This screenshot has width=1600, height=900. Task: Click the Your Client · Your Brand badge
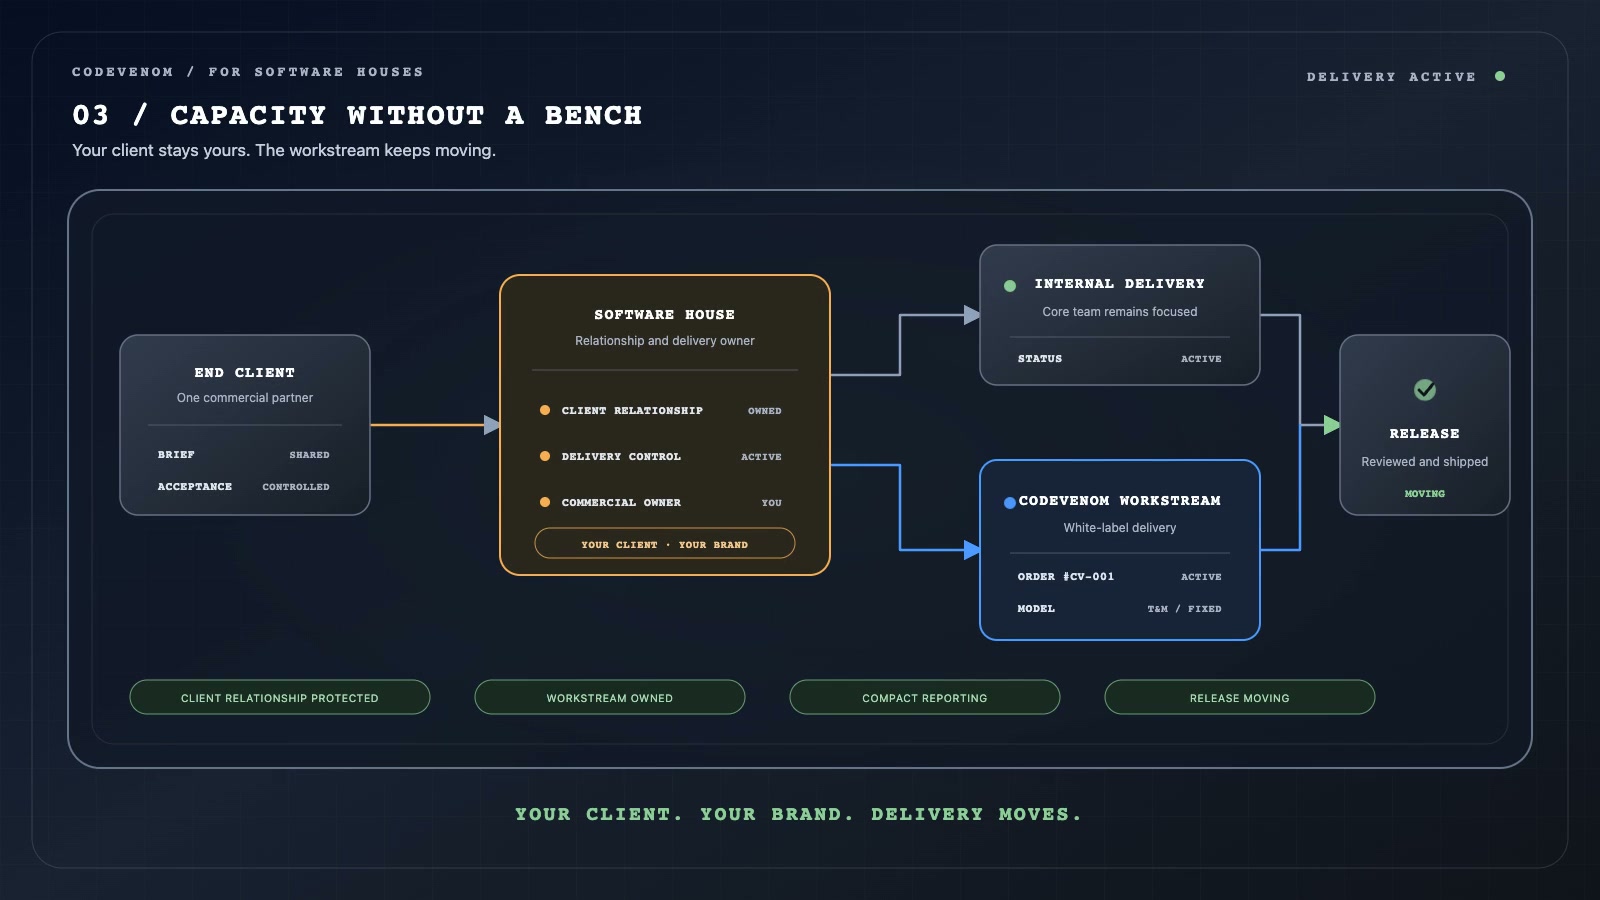pyautogui.click(x=665, y=543)
